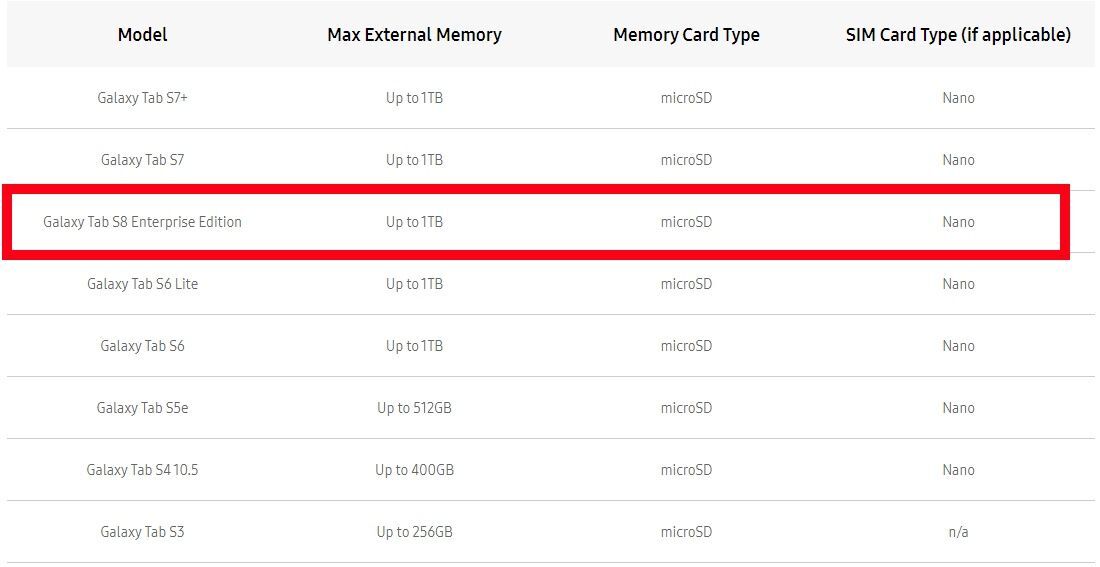Click the Up to 512GB memory value

tap(414, 408)
